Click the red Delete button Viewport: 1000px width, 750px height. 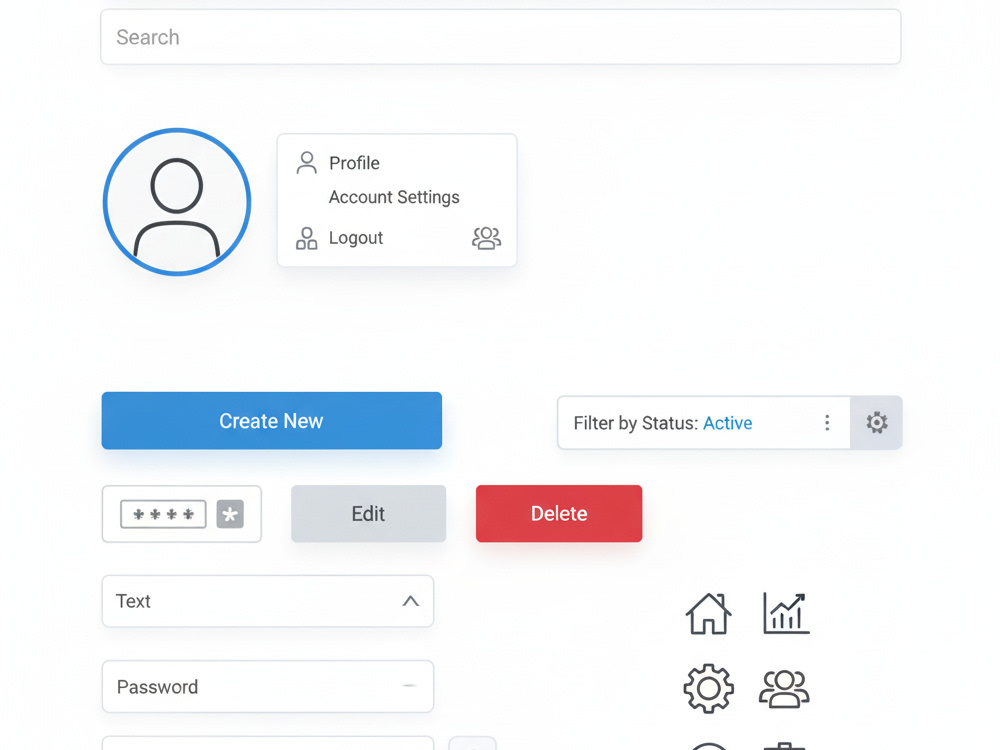(559, 514)
